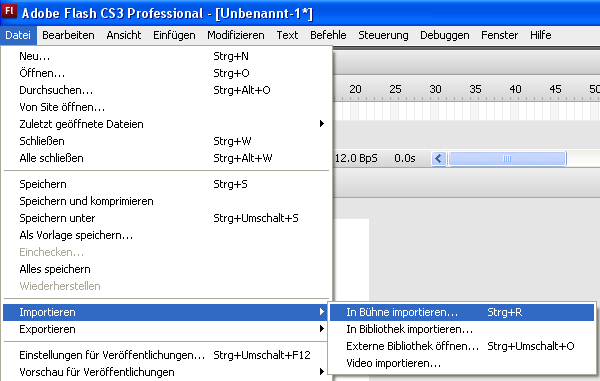Expand Vorschau für Veröffentlichungen submenu
Viewport: 600px width, 381px height.
pos(166,372)
